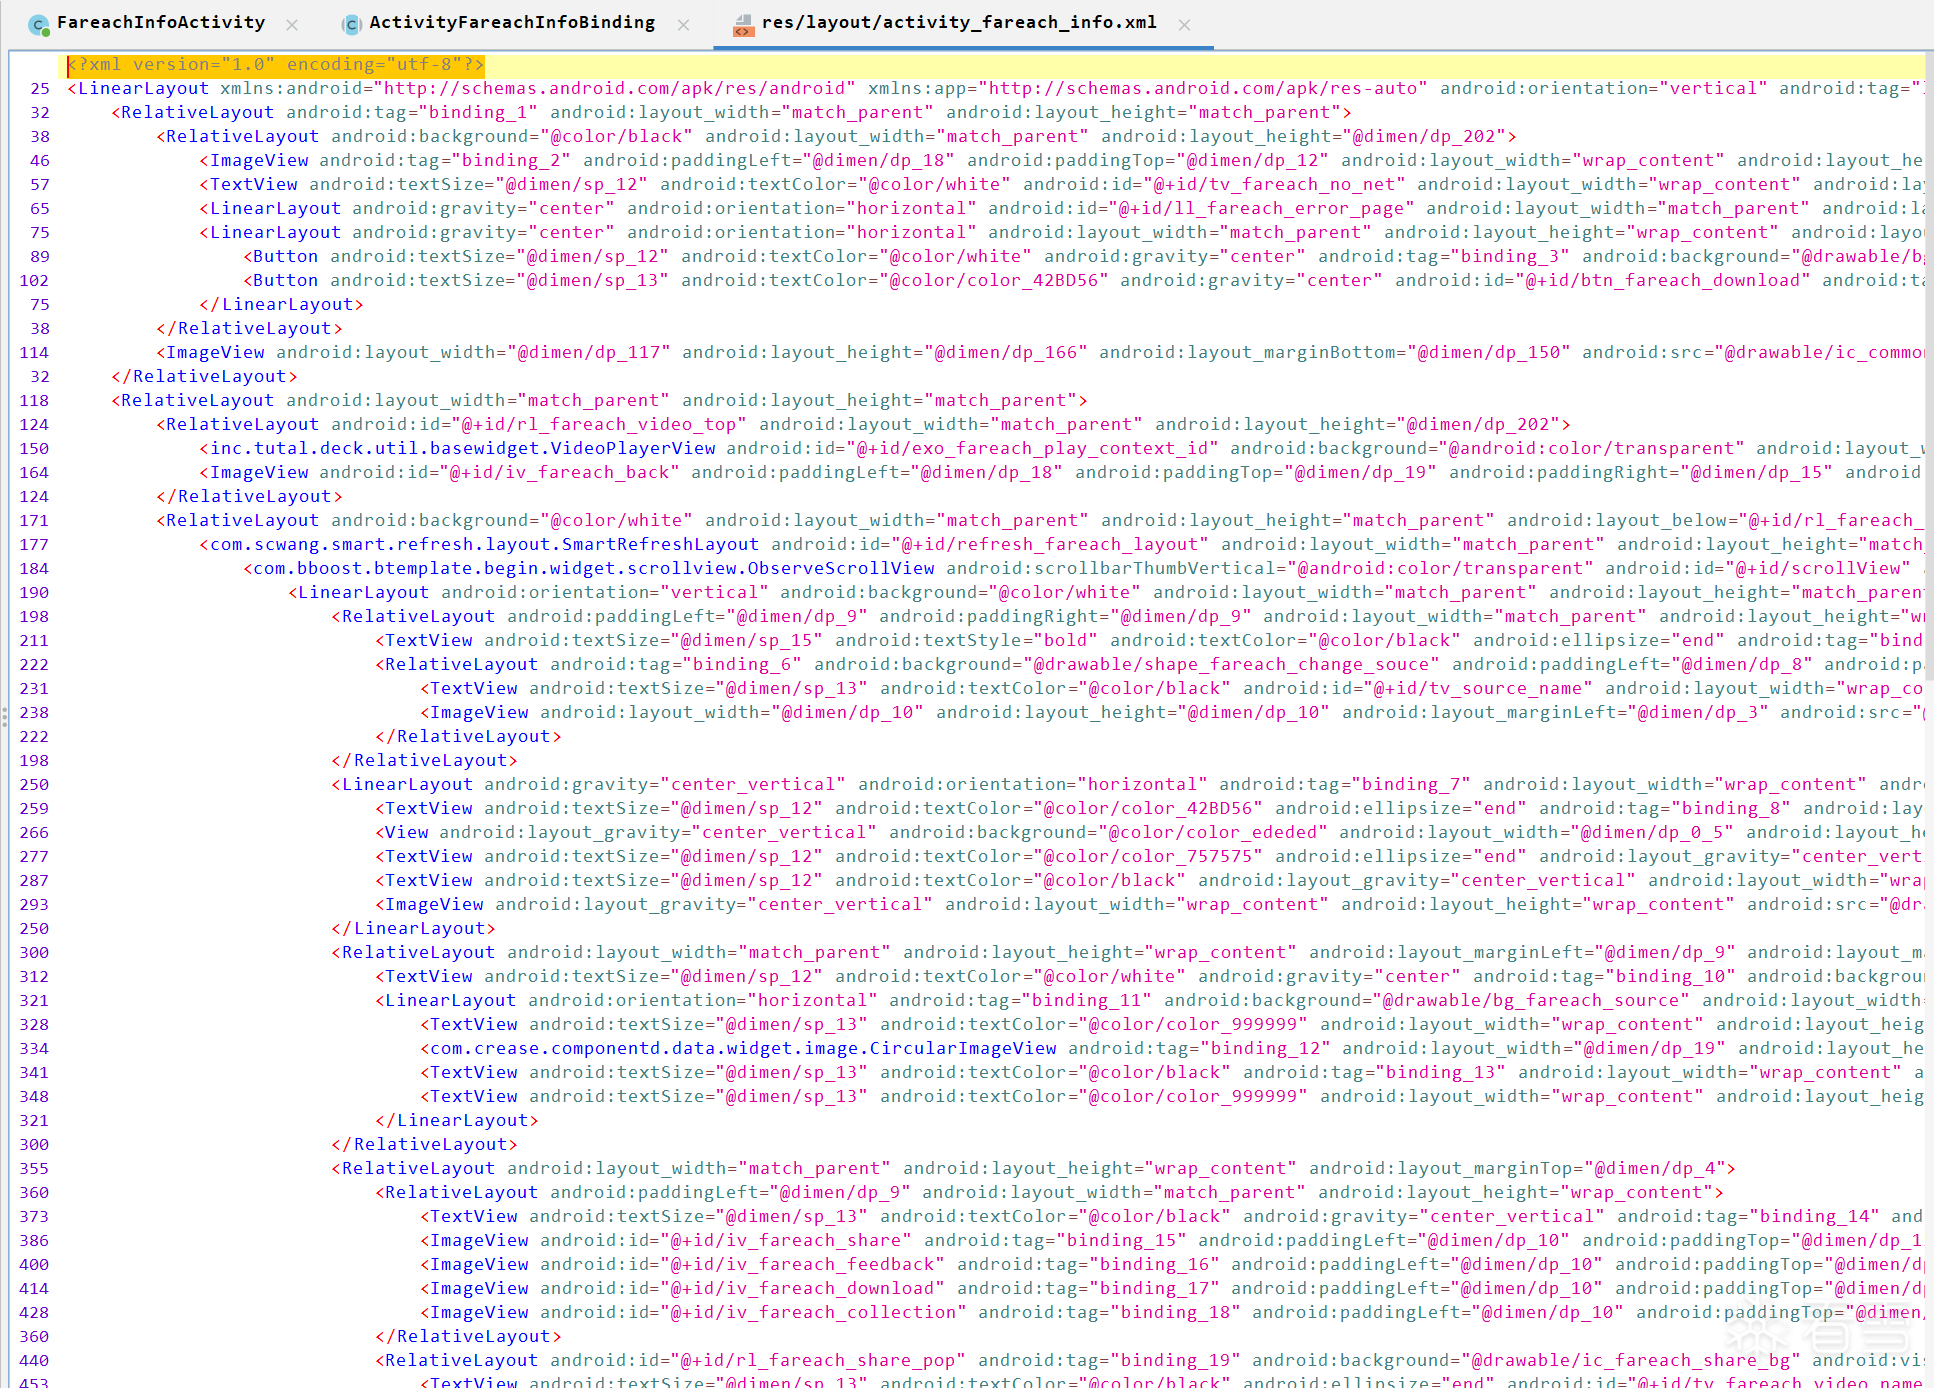Click RelativeLayout with tag binding_1
Viewport: 1934px width, 1388px height.
coord(731,113)
